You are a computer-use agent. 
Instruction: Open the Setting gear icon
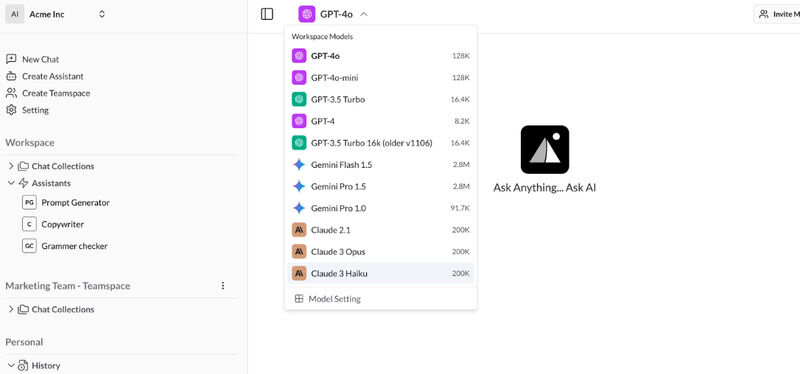[11, 110]
